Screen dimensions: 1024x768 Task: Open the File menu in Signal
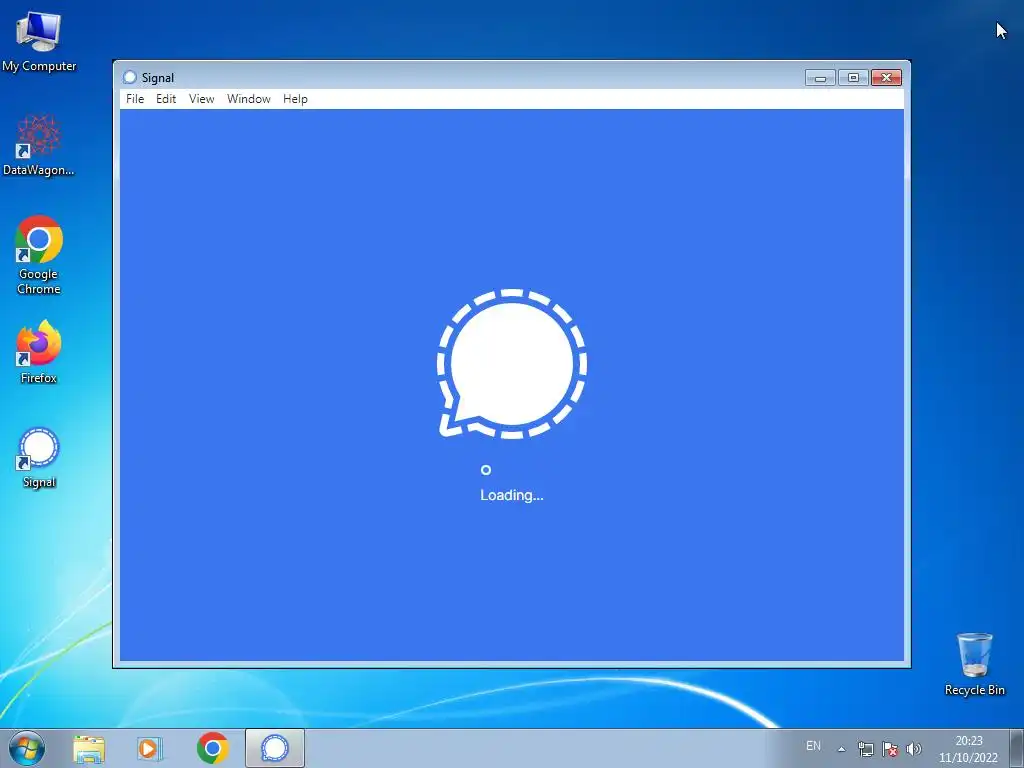point(135,99)
